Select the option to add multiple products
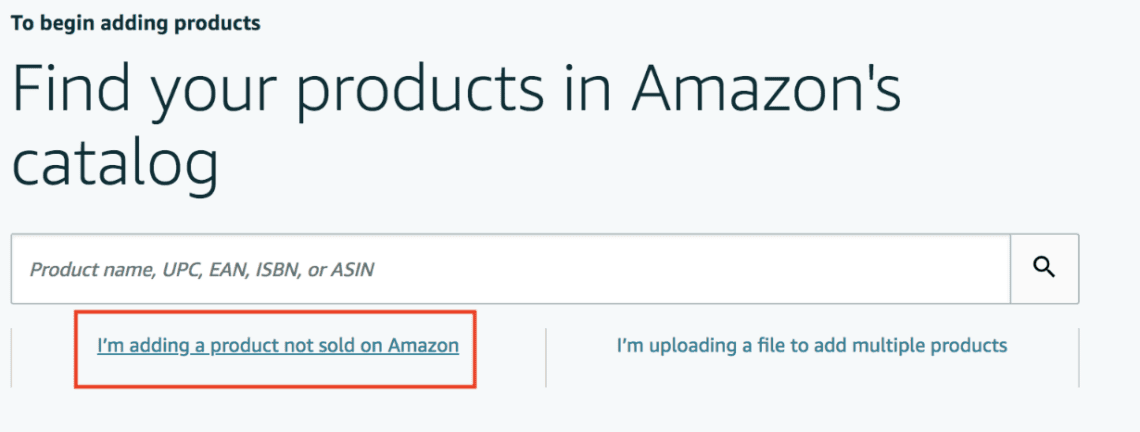Screen dimensions: 1140x432 812,346
